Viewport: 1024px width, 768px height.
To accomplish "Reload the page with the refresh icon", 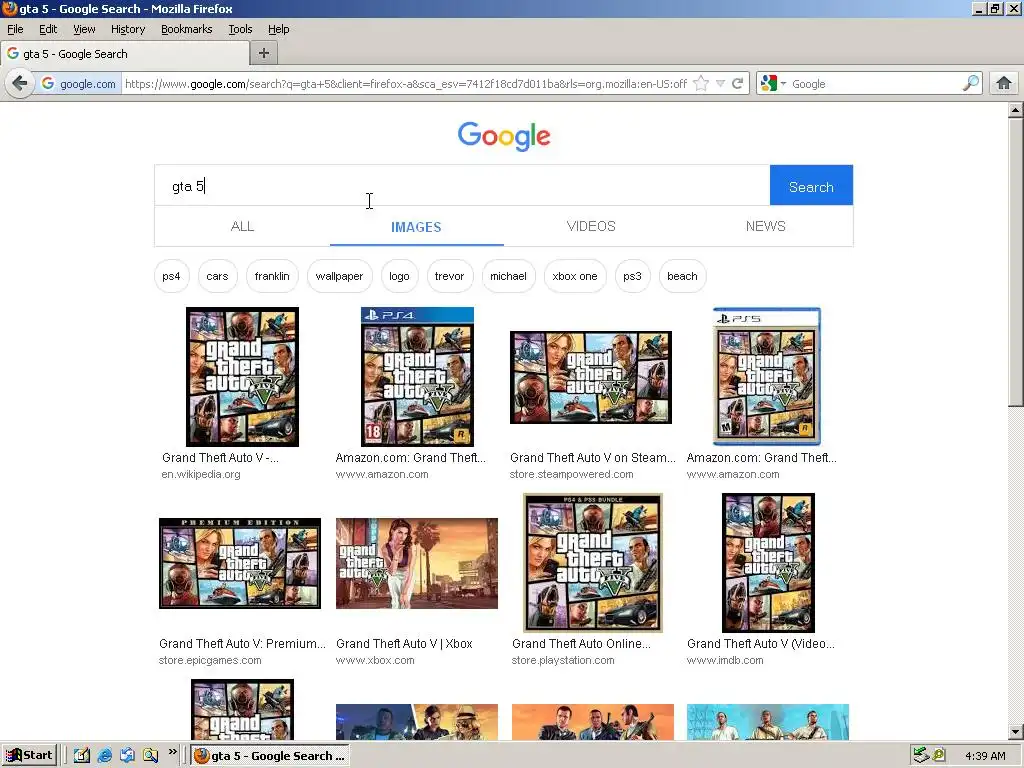I will pos(738,84).
